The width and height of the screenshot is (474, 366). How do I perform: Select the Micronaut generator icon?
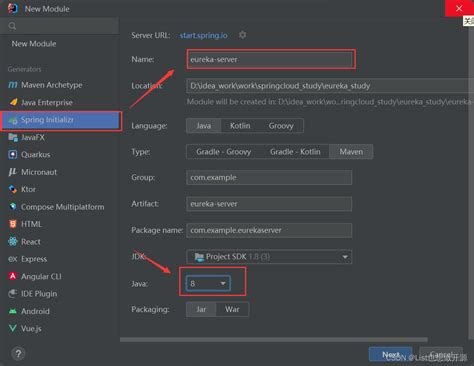(13, 172)
